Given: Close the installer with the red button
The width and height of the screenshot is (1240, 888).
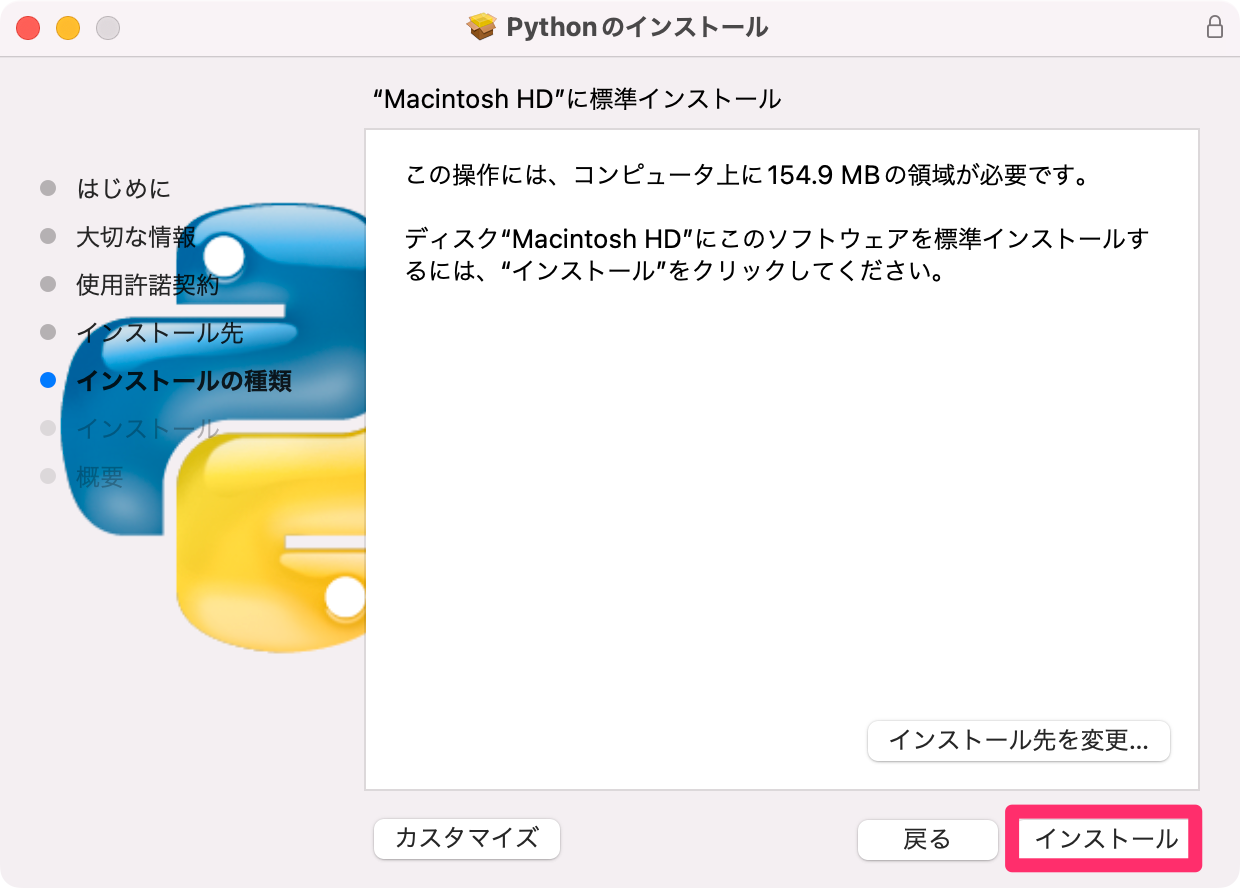Looking at the screenshot, I should pyautogui.click(x=28, y=28).
